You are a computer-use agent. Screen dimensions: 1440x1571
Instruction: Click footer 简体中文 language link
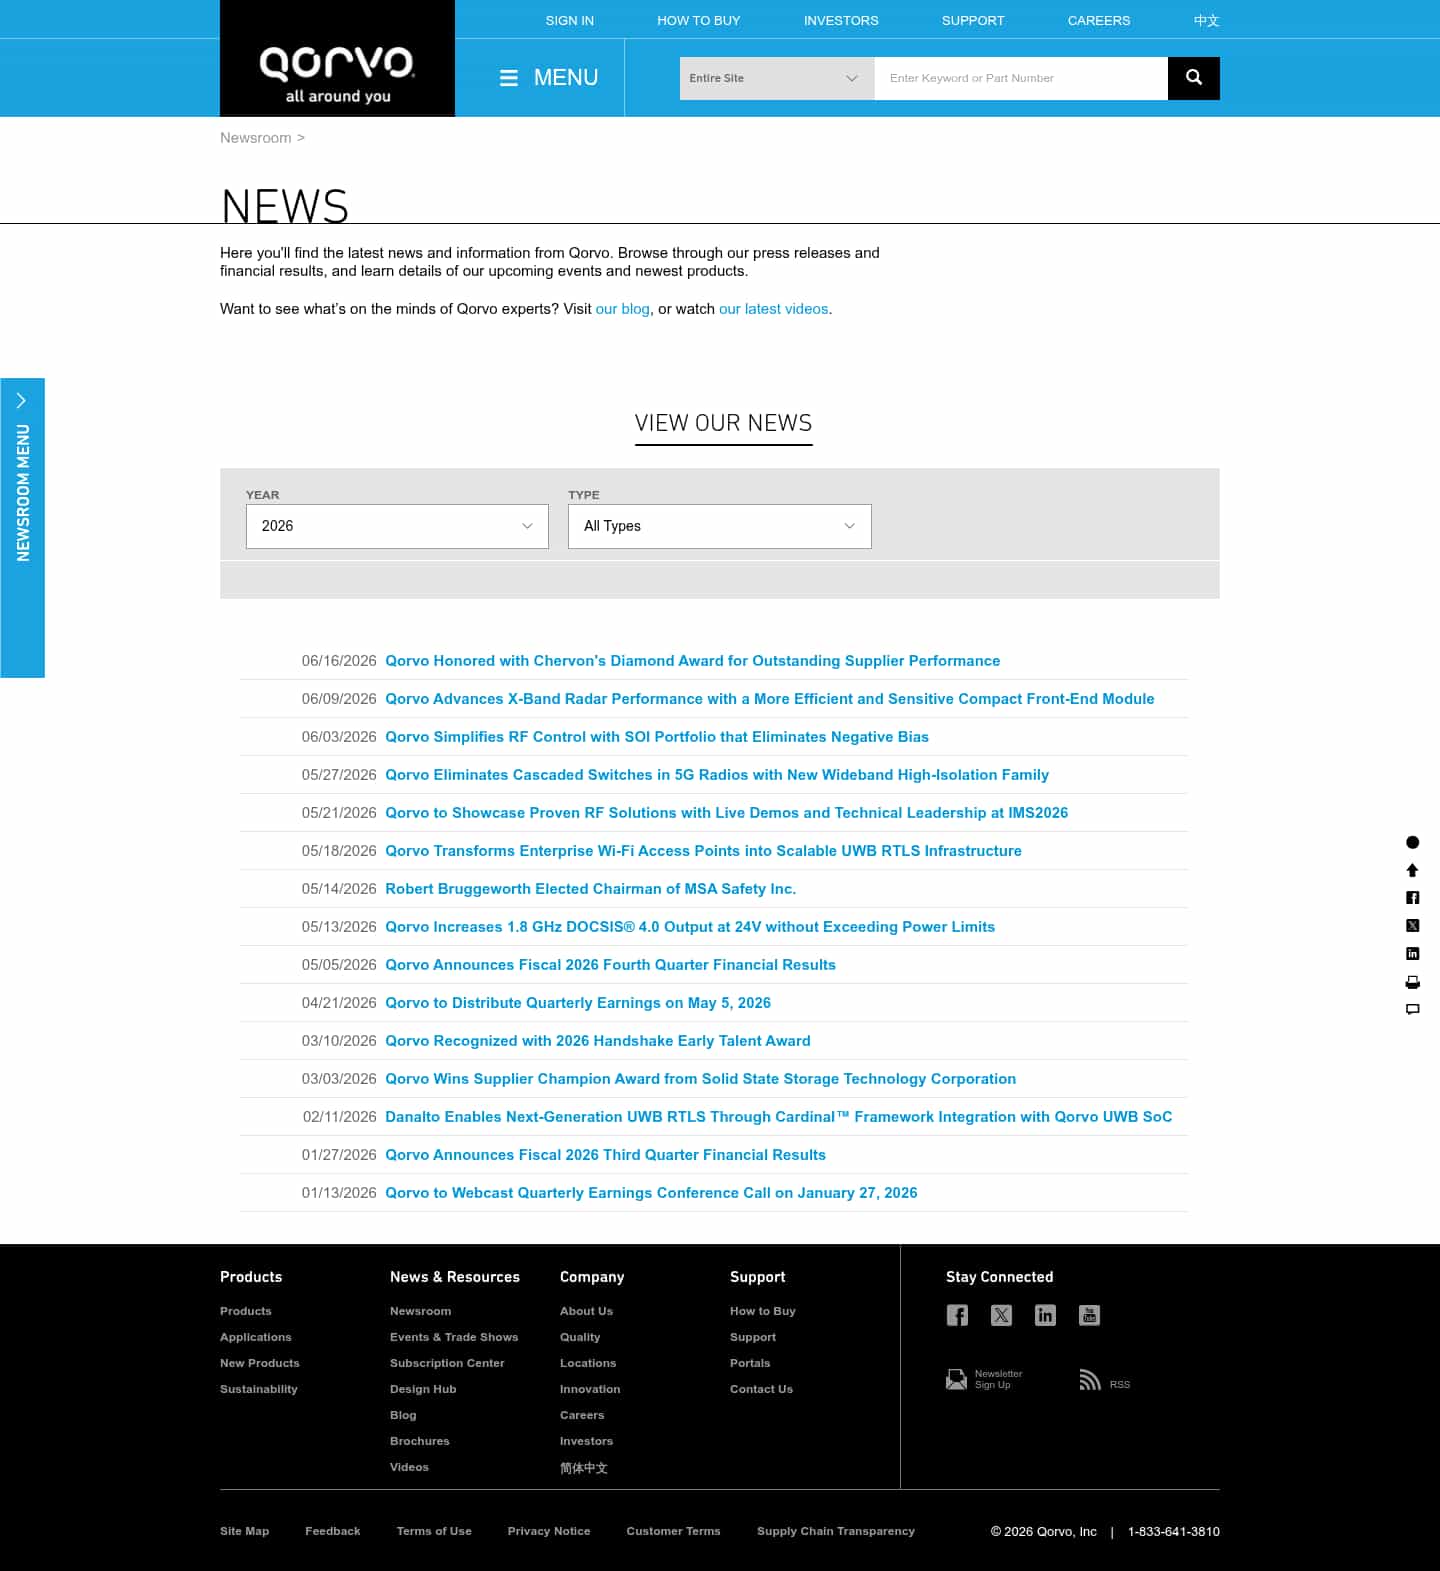(584, 1468)
